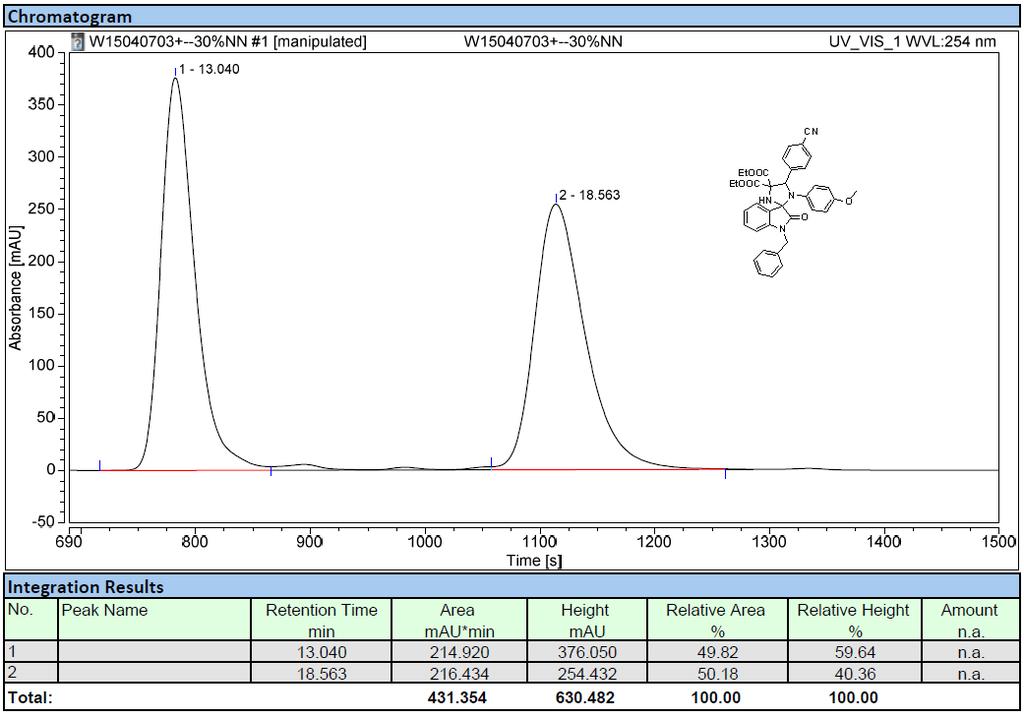Click the 'Amount n.a.' column header
Viewport: 1024px width, 718px height.
970,619
